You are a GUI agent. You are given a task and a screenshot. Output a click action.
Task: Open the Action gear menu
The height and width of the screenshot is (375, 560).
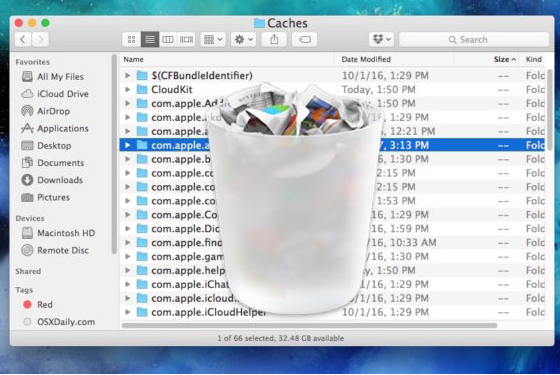click(x=244, y=39)
